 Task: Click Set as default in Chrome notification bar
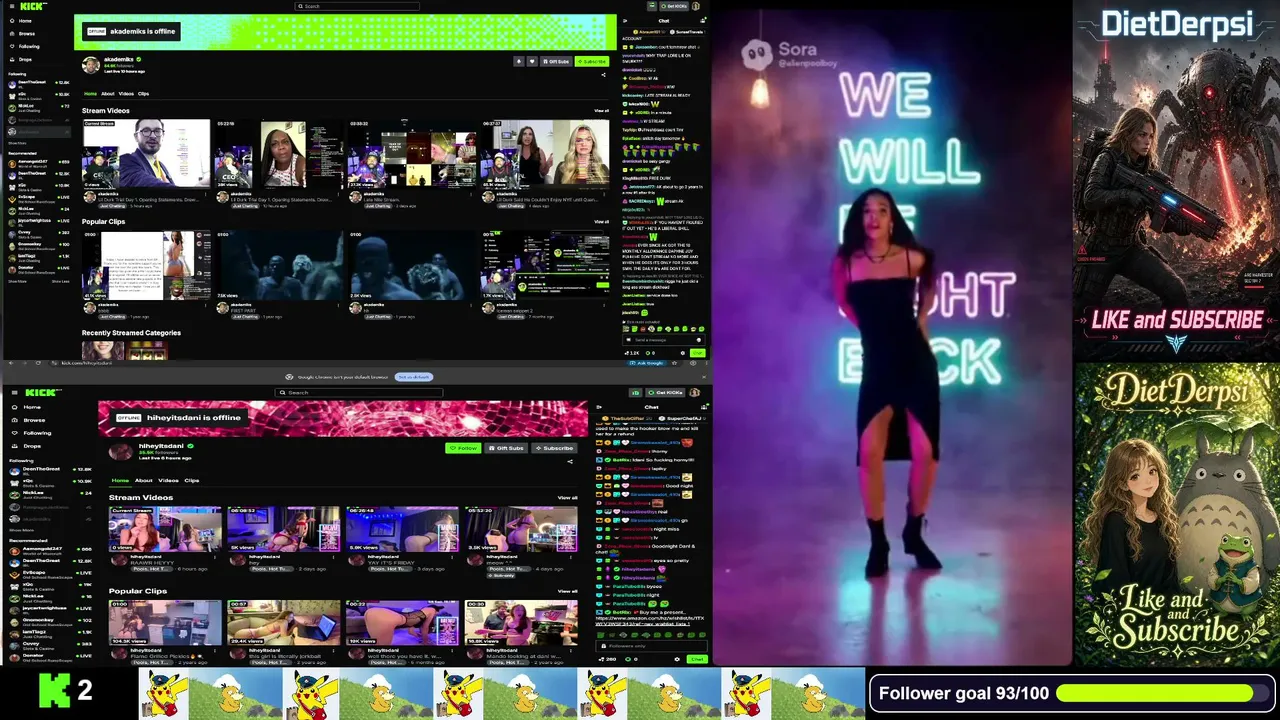[x=413, y=377]
